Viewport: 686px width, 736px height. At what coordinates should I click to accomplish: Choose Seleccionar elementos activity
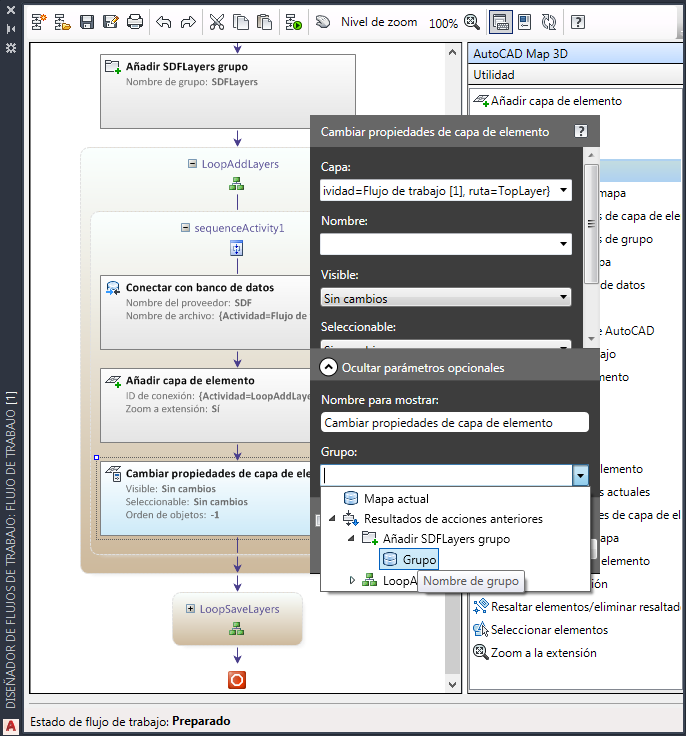[x=540, y=629]
